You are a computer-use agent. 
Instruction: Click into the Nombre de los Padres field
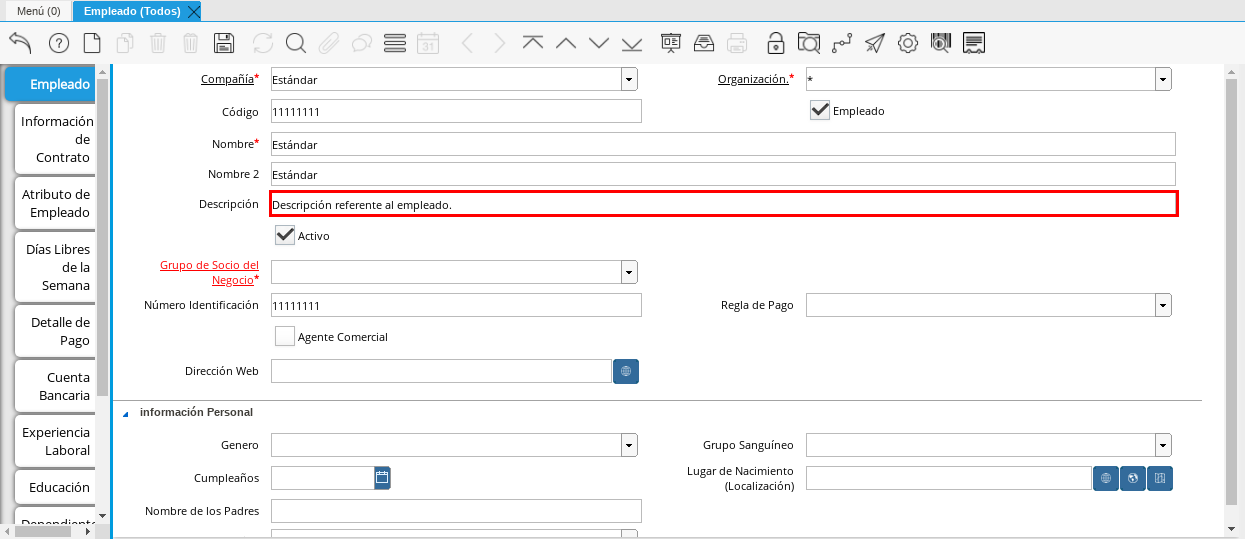pyautogui.click(x=456, y=511)
